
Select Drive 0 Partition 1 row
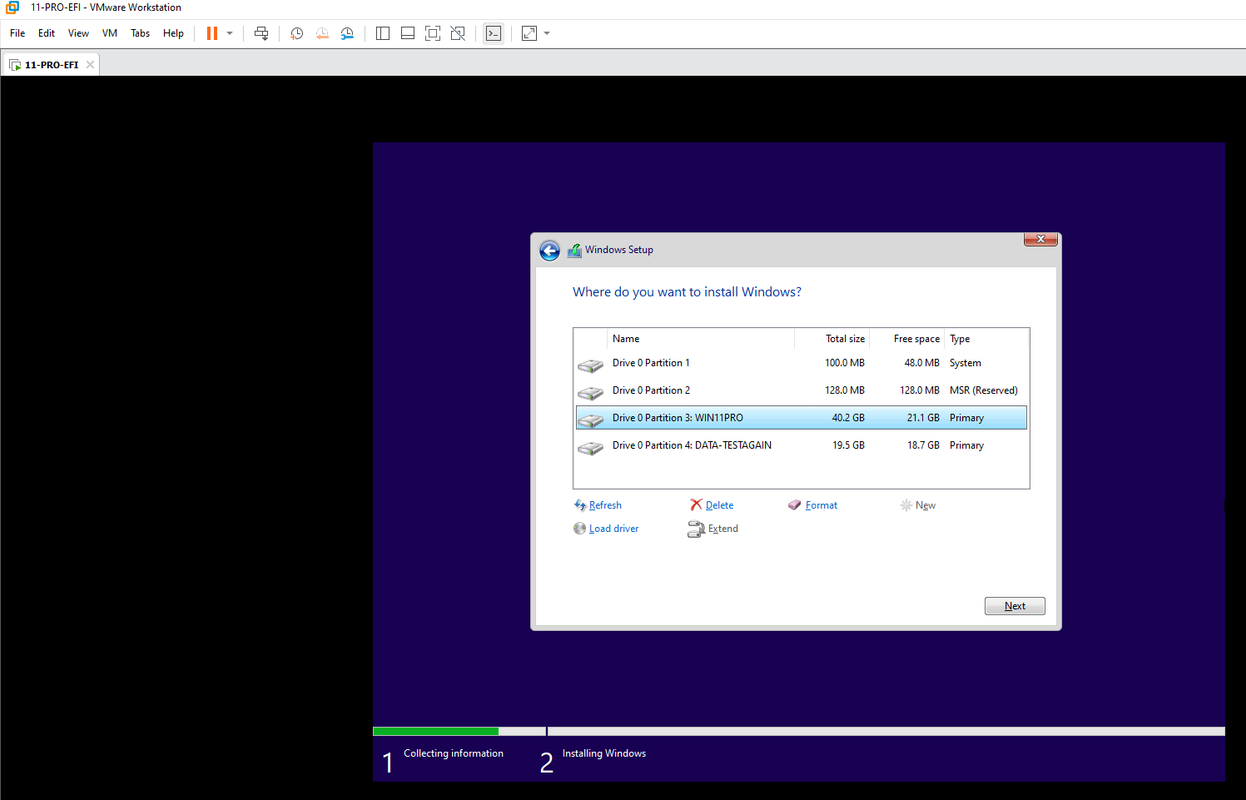[801, 363]
